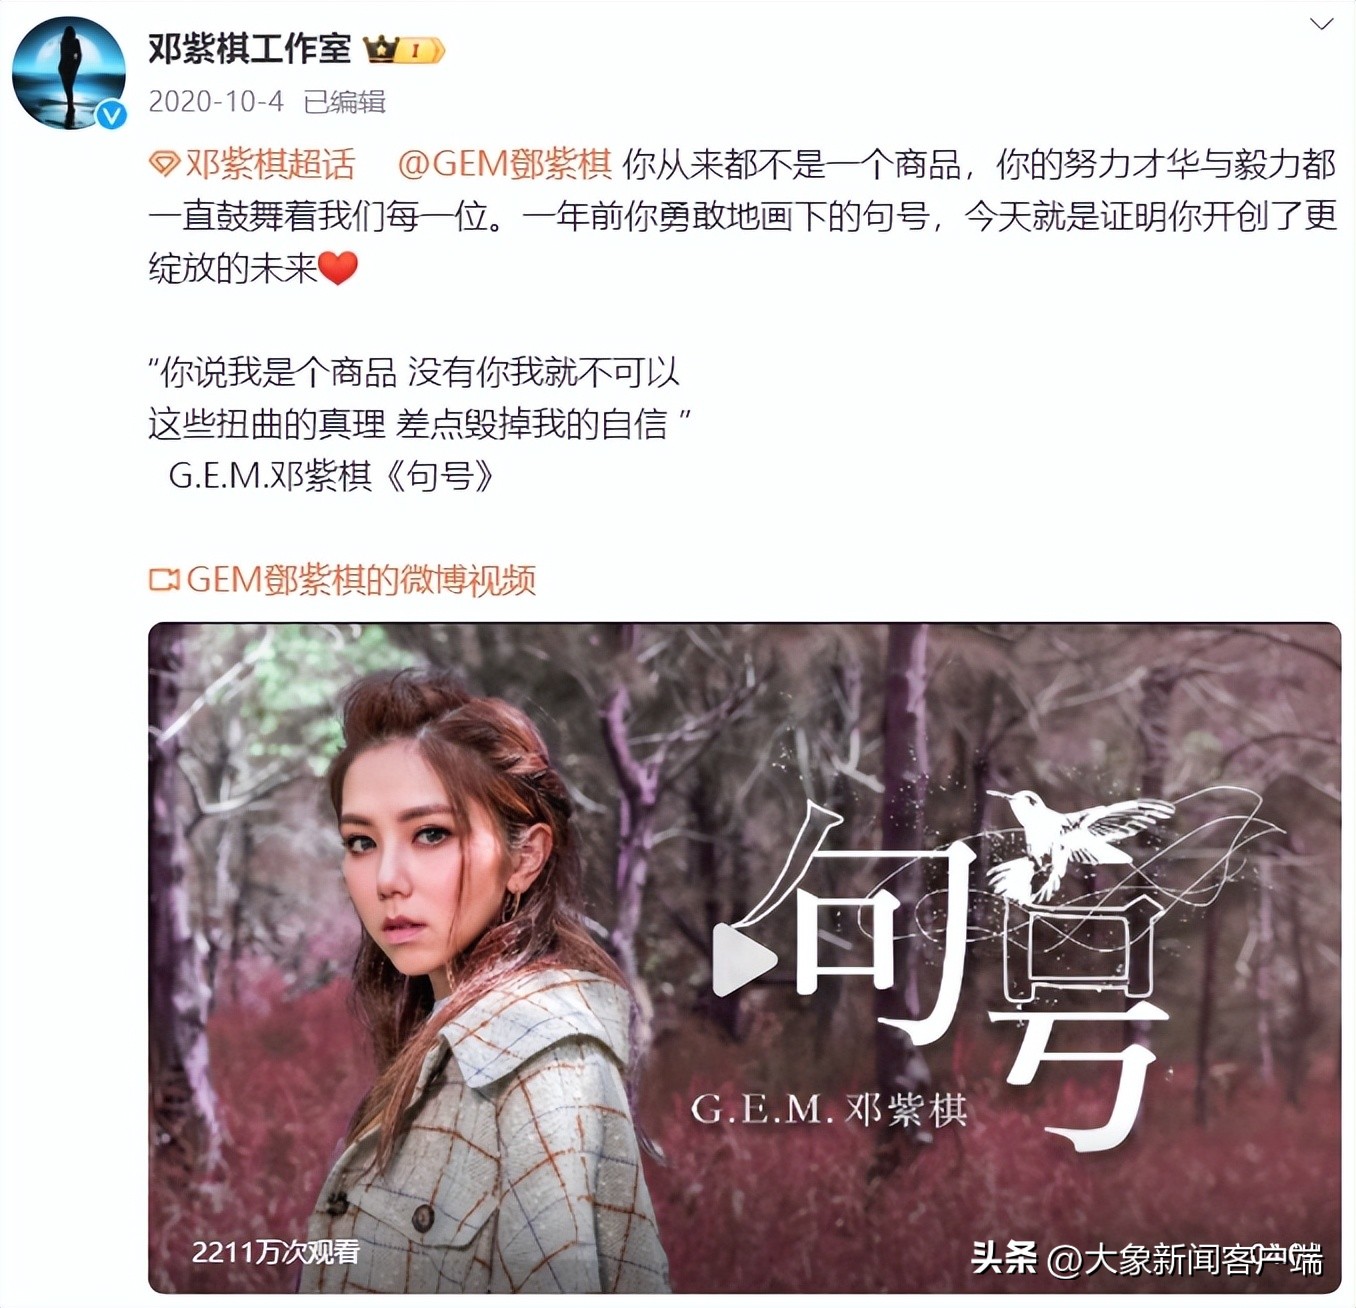
Task: Click the gold crown membership badge
Action: point(404,49)
